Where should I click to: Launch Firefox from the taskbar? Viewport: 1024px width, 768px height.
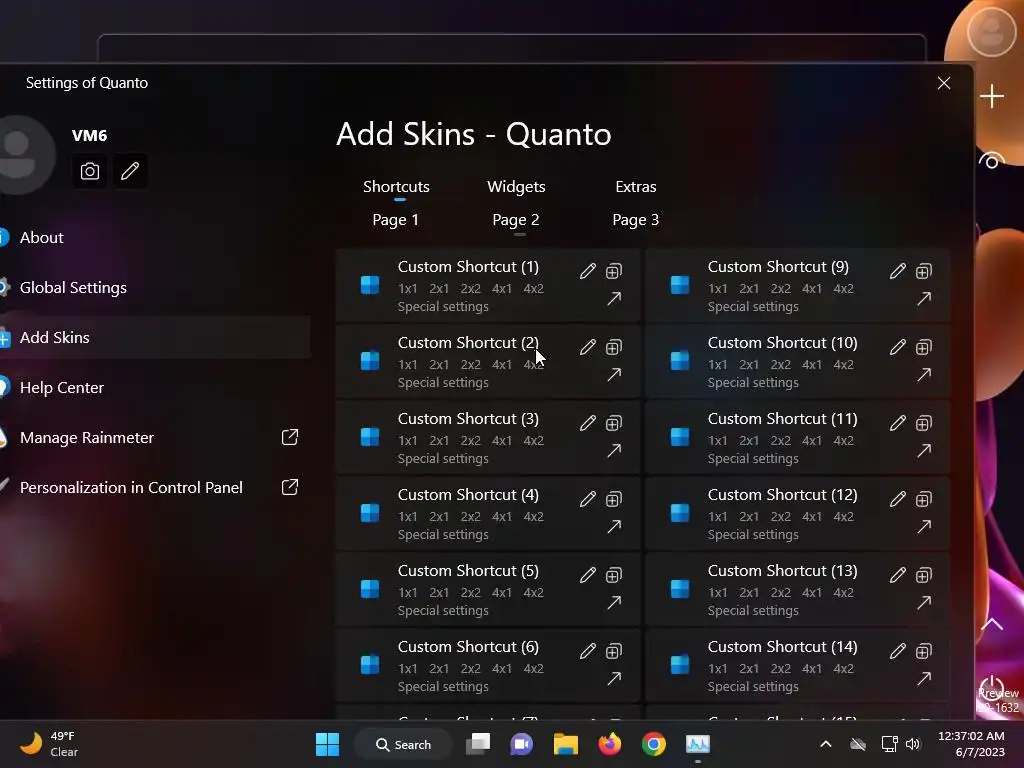click(x=610, y=744)
